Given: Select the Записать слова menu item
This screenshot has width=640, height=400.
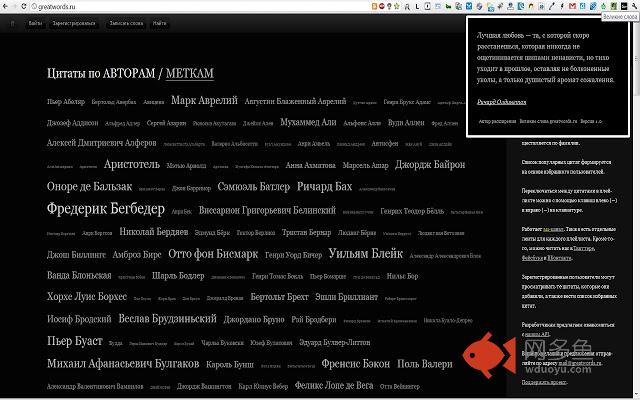Looking at the screenshot, I should tap(126, 23).
